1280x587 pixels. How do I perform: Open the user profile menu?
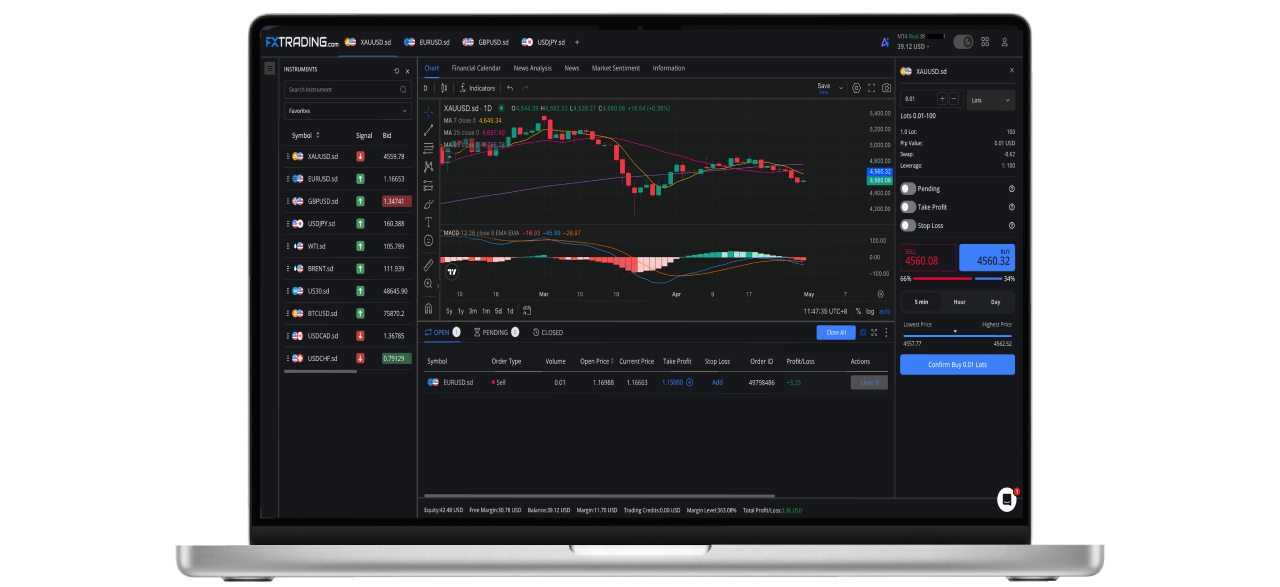click(1005, 42)
